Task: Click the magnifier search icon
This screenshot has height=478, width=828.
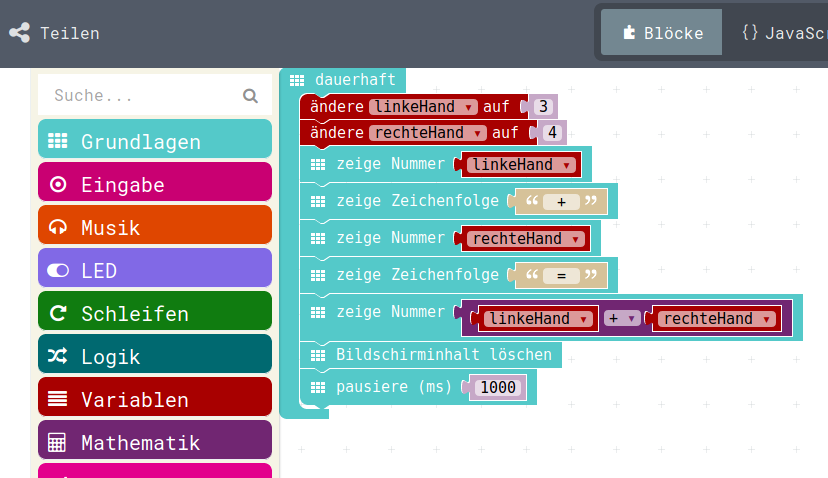Action: [x=250, y=96]
